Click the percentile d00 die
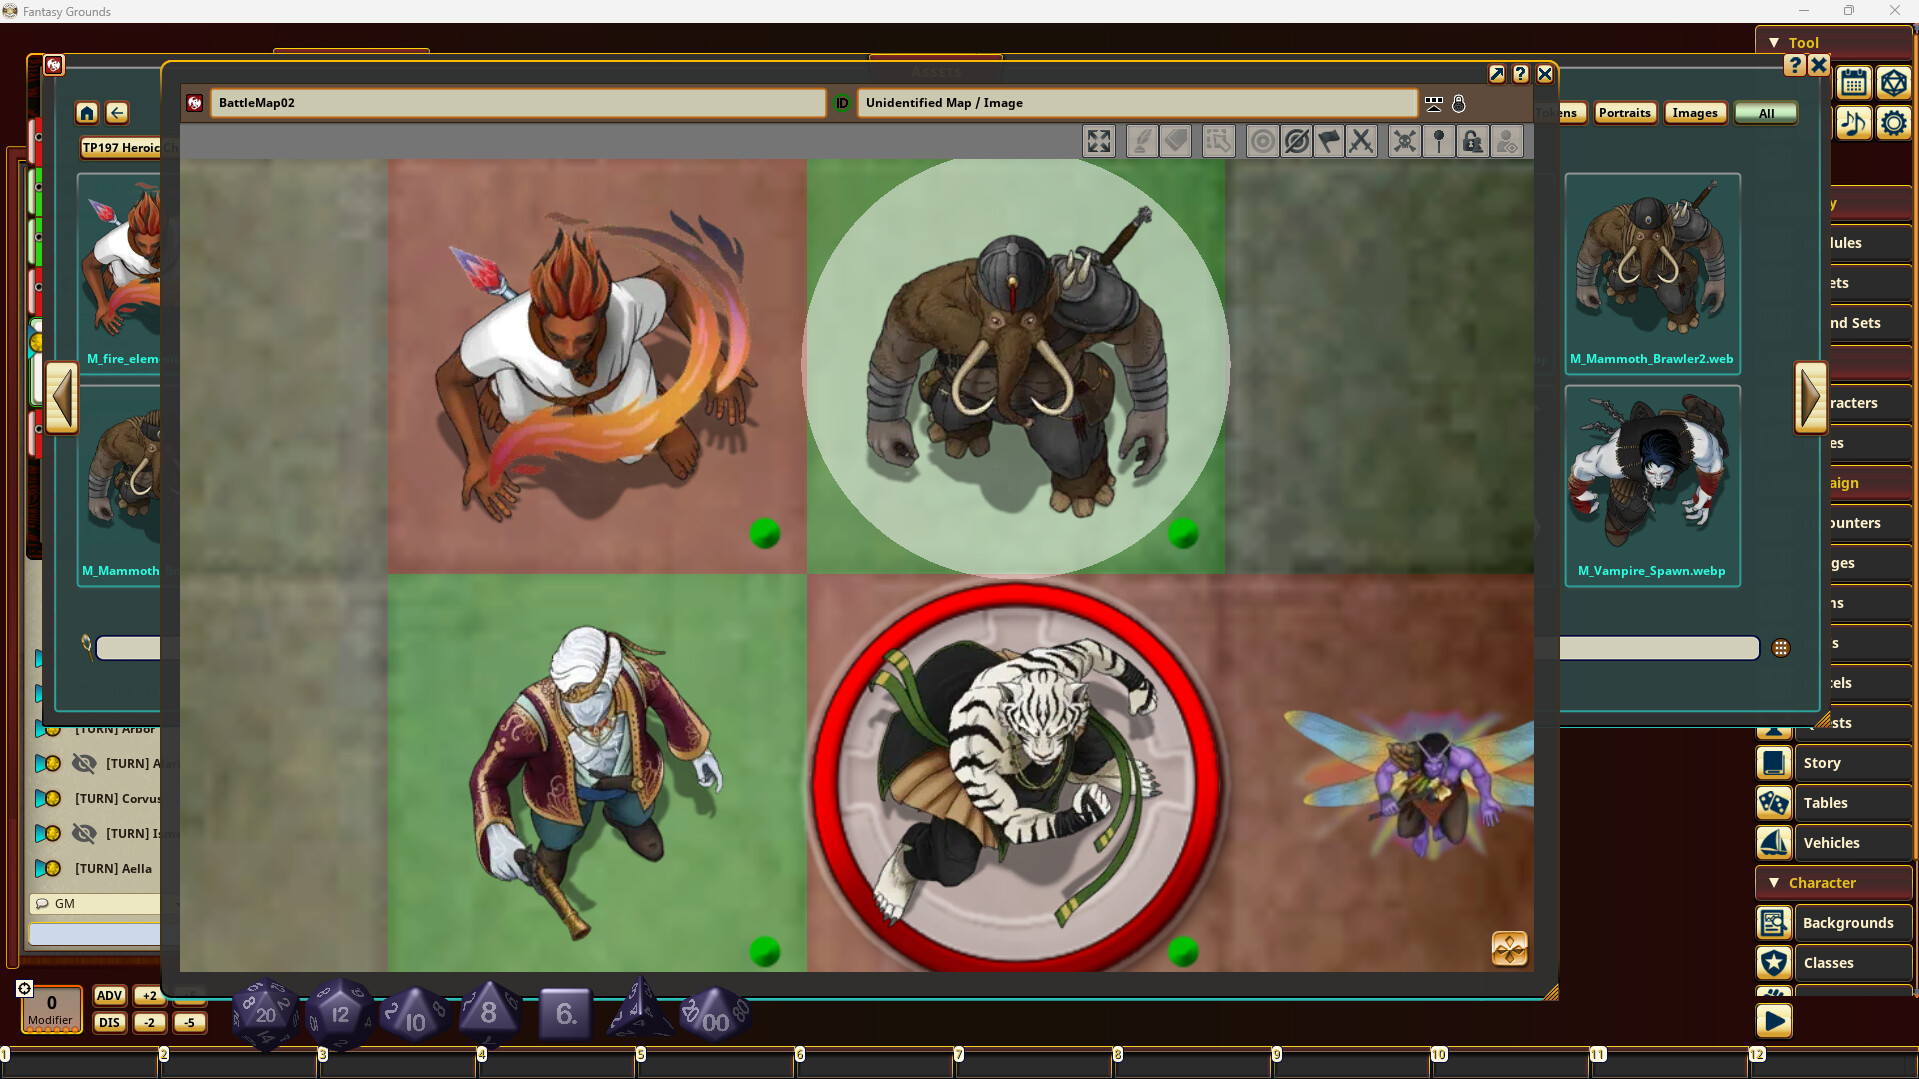Screen dimensions: 1919x1079 714,1016
